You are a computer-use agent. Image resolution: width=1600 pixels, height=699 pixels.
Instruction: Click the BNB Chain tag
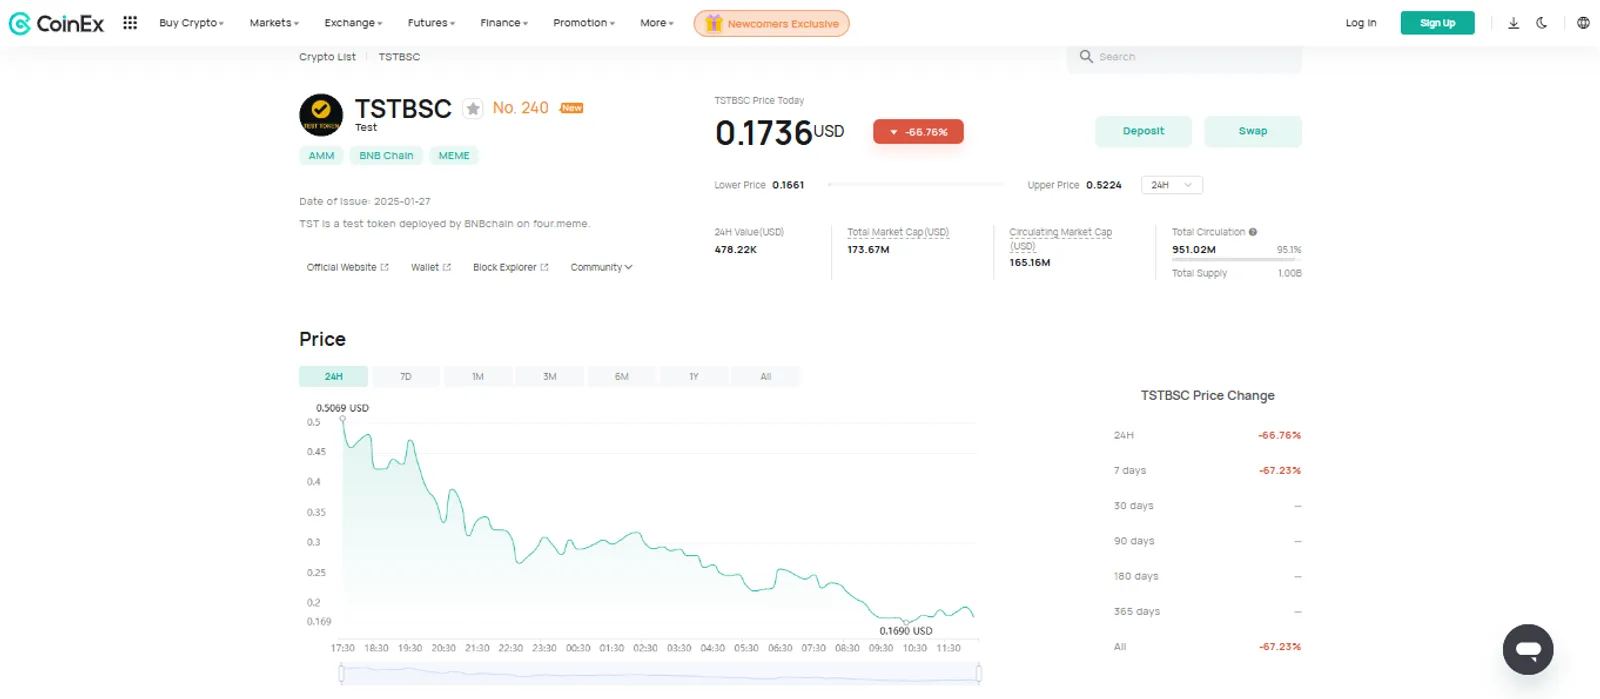[x=386, y=156]
